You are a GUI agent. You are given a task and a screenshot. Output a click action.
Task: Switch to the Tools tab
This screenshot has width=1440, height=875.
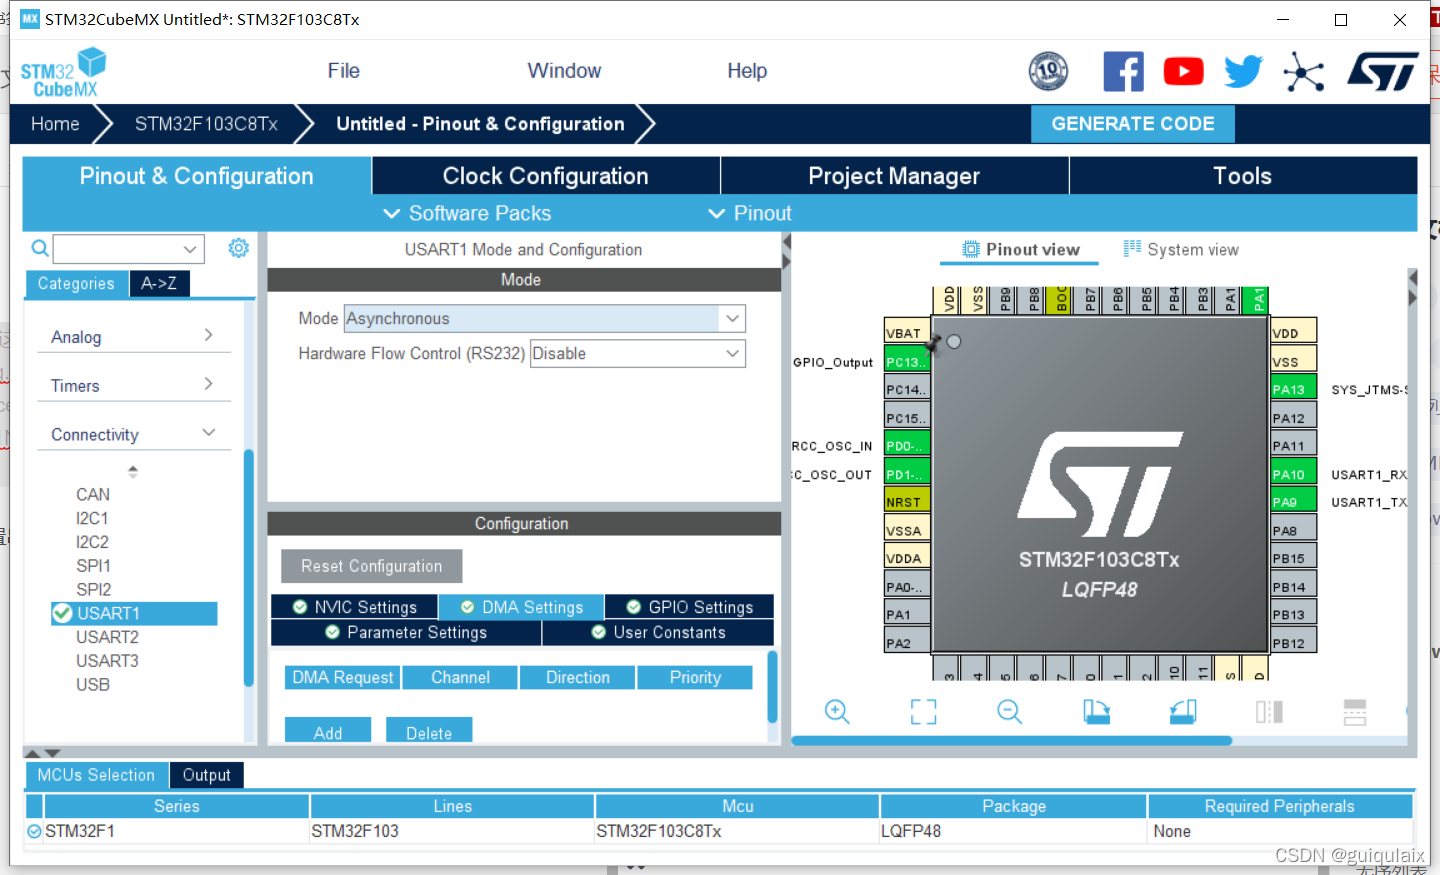coord(1243,176)
